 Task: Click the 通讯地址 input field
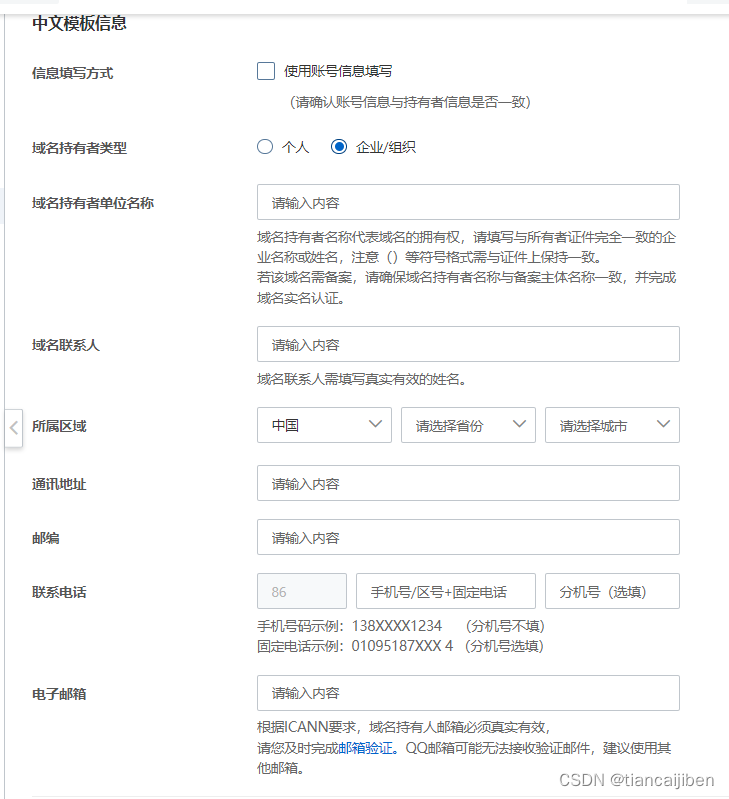pos(468,483)
